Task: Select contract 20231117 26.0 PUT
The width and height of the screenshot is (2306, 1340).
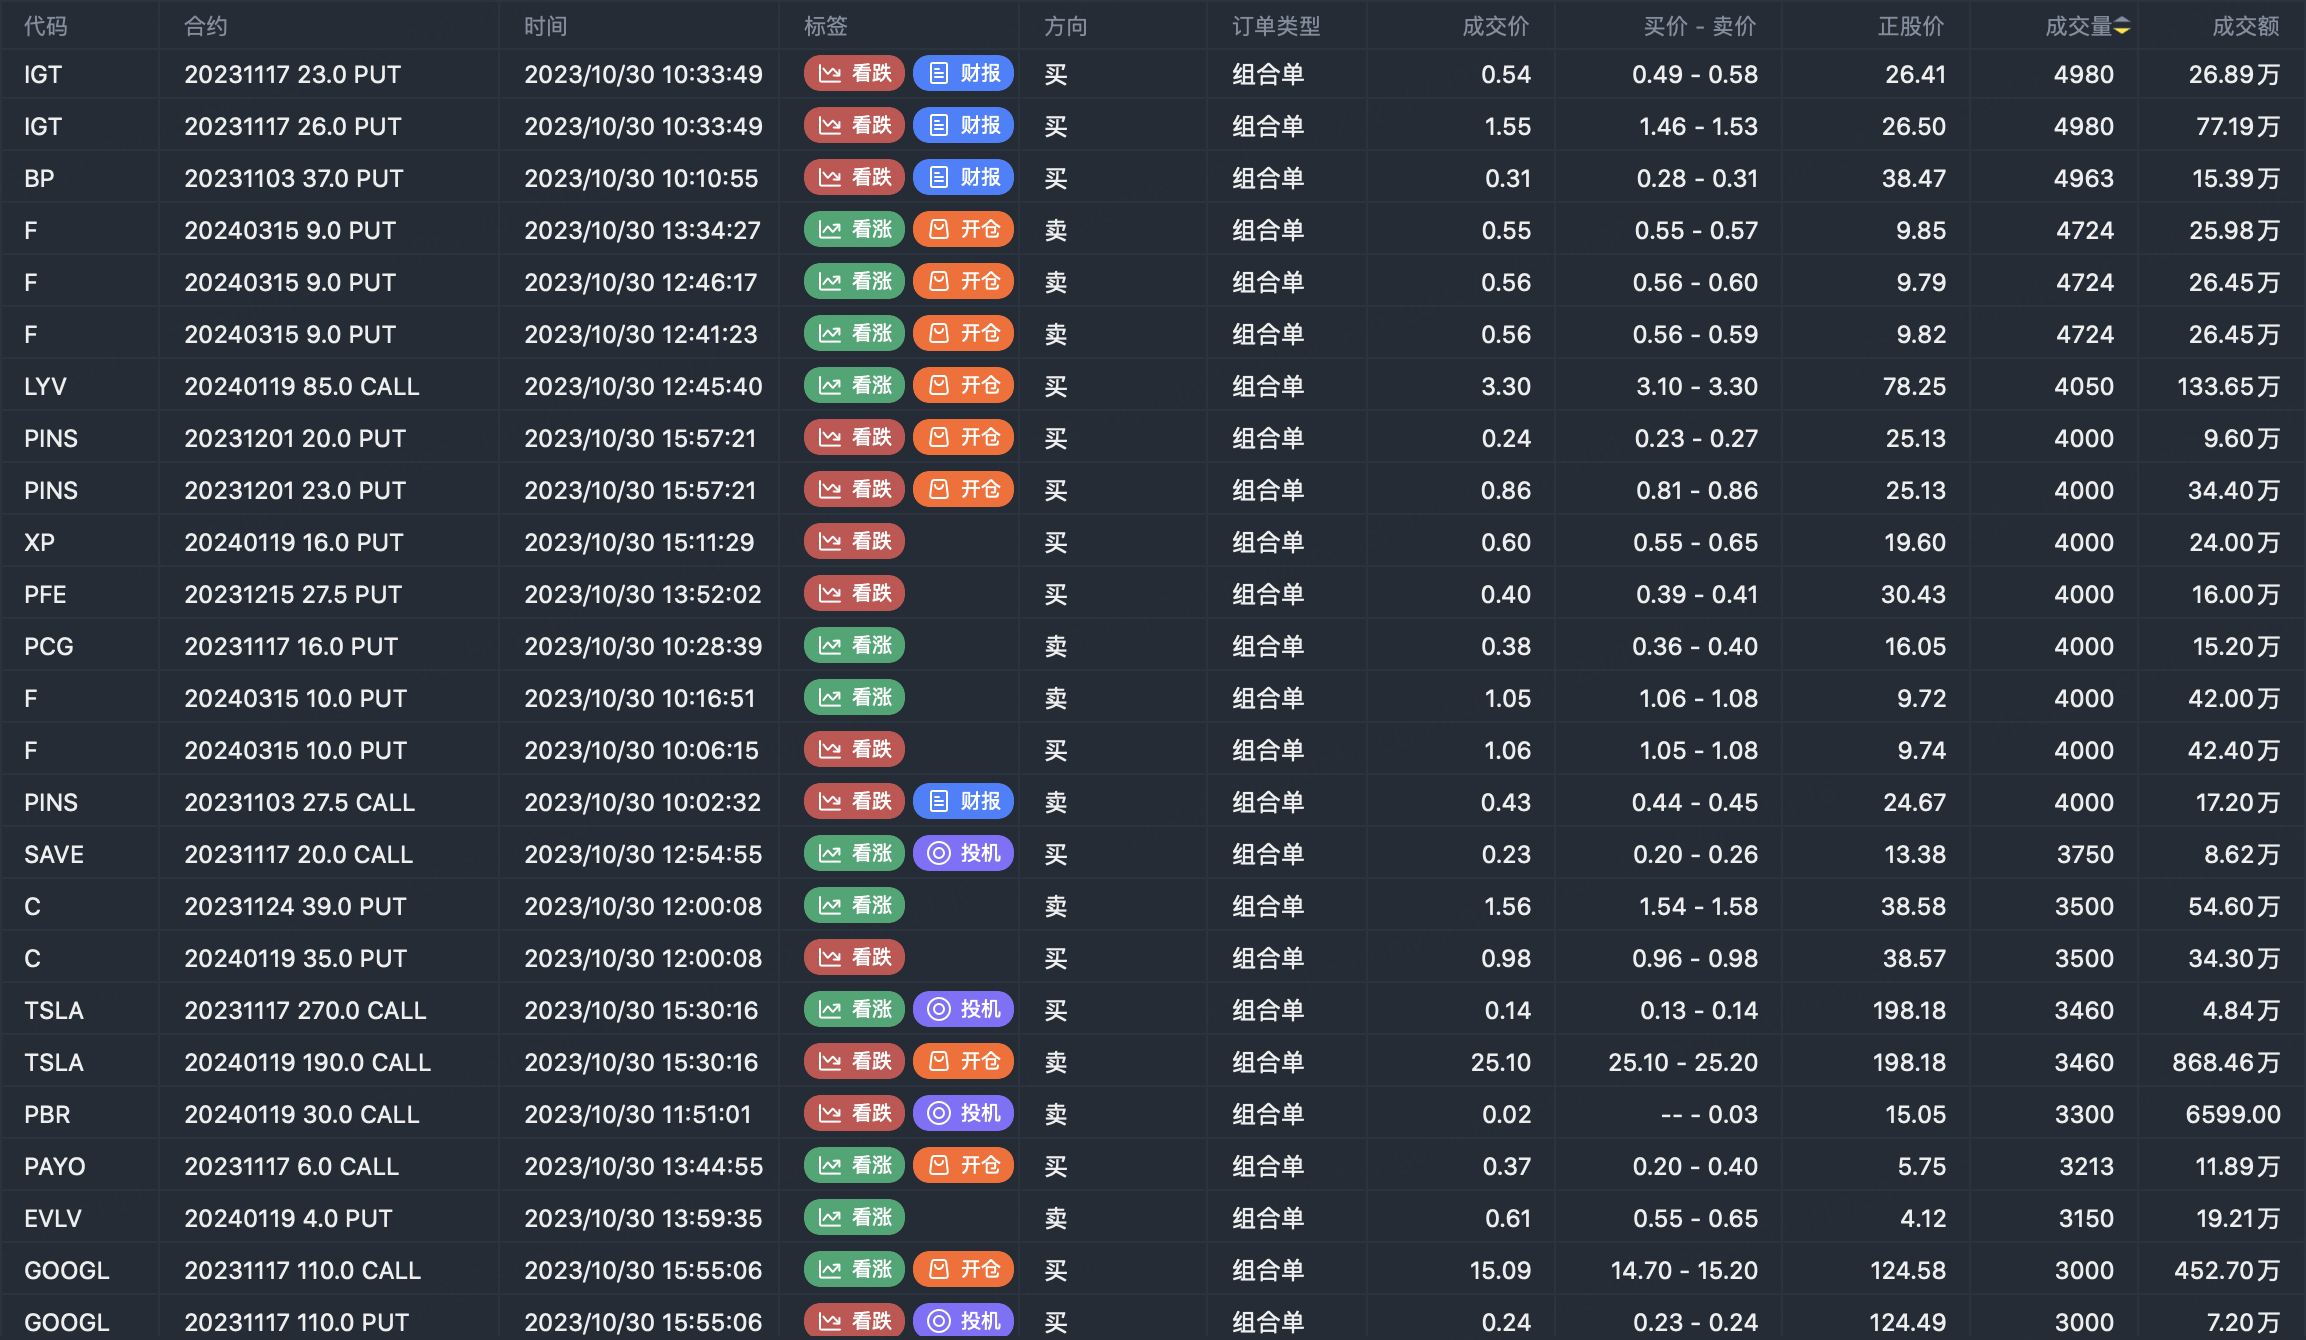Action: [293, 126]
